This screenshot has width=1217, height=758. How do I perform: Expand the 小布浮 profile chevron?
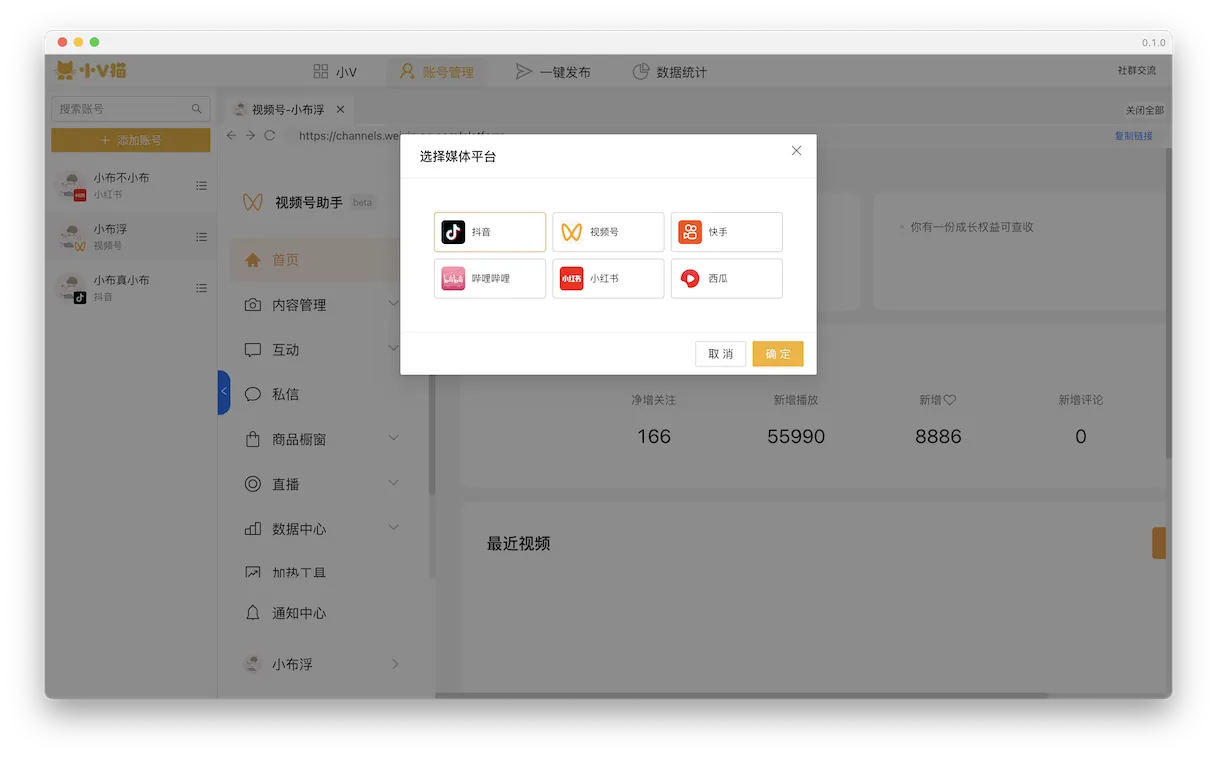tap(395, 664)
